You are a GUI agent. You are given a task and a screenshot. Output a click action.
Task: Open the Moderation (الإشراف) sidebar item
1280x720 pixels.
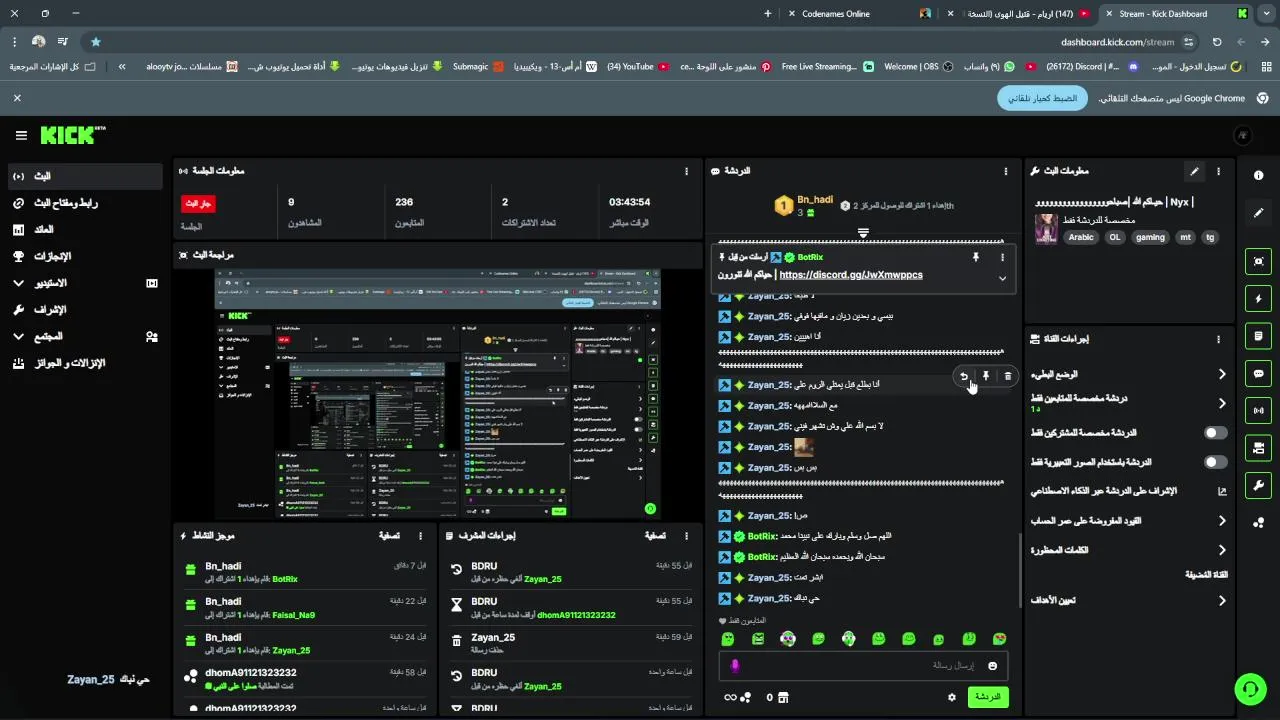(x=84, y=310)
